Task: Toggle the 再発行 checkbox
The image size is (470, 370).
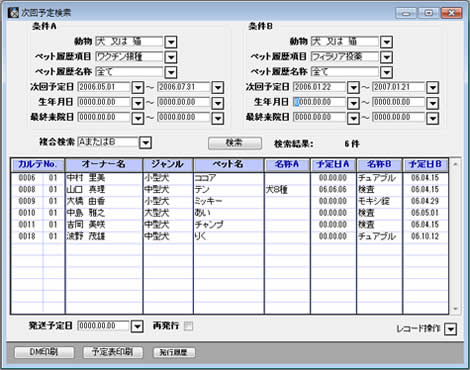Action: pyautogui.click(x=189, y=326)
